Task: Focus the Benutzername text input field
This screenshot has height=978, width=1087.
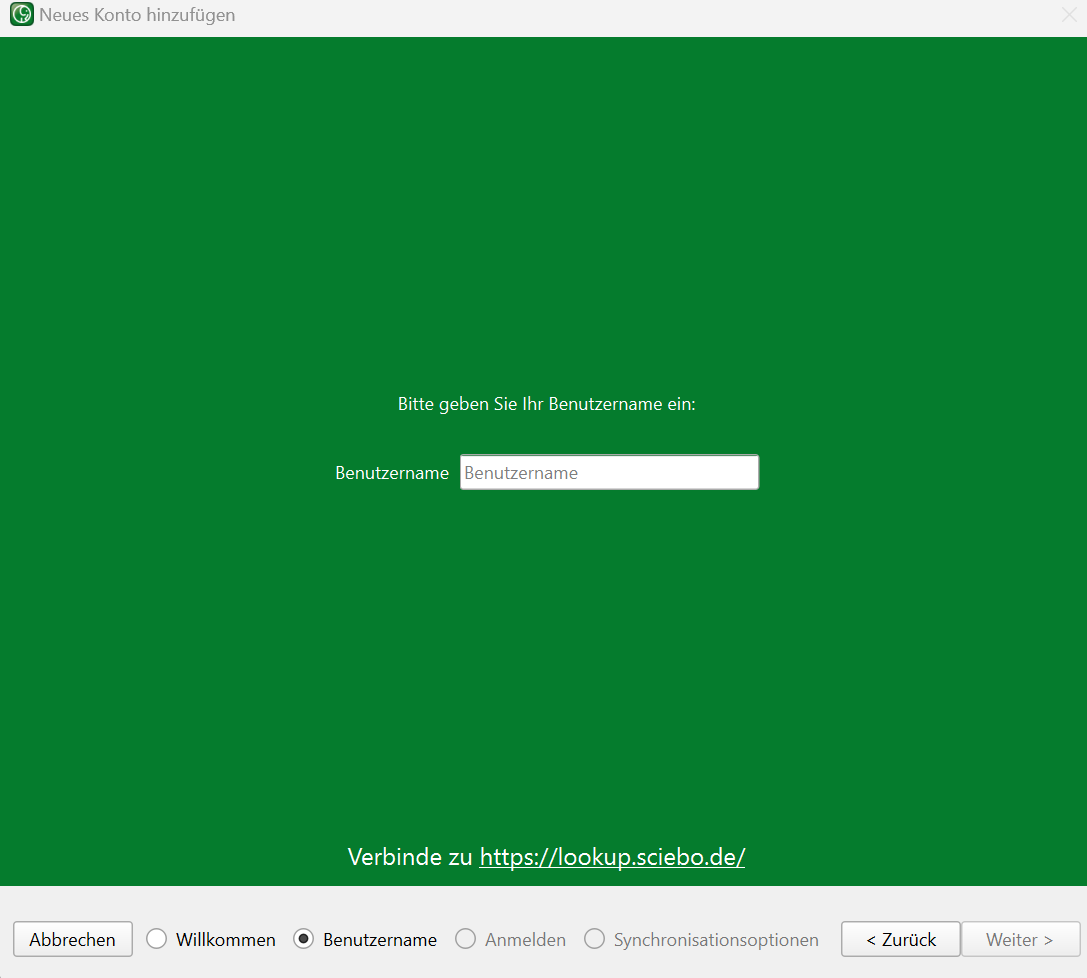Action: (609, 473)
